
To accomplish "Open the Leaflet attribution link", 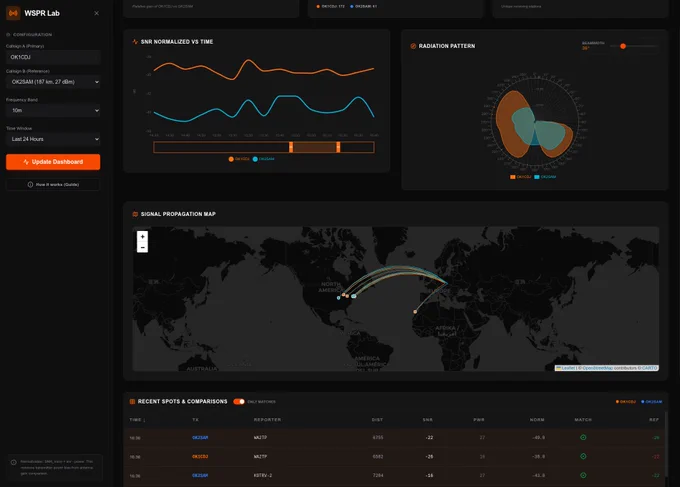I will coord(566,368).
